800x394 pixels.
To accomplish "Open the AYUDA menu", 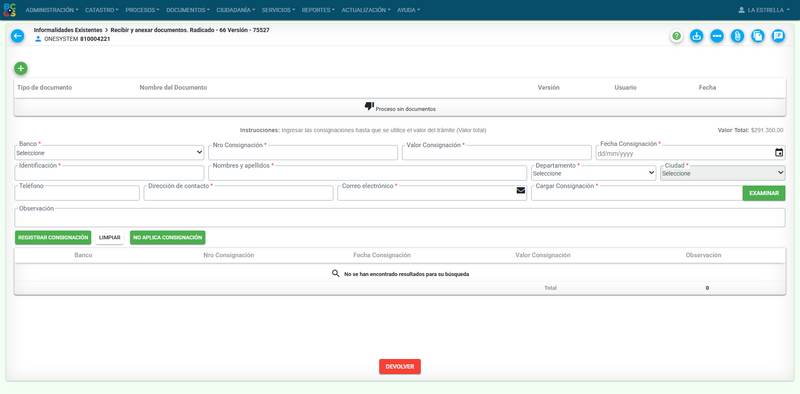I will 409,10.
